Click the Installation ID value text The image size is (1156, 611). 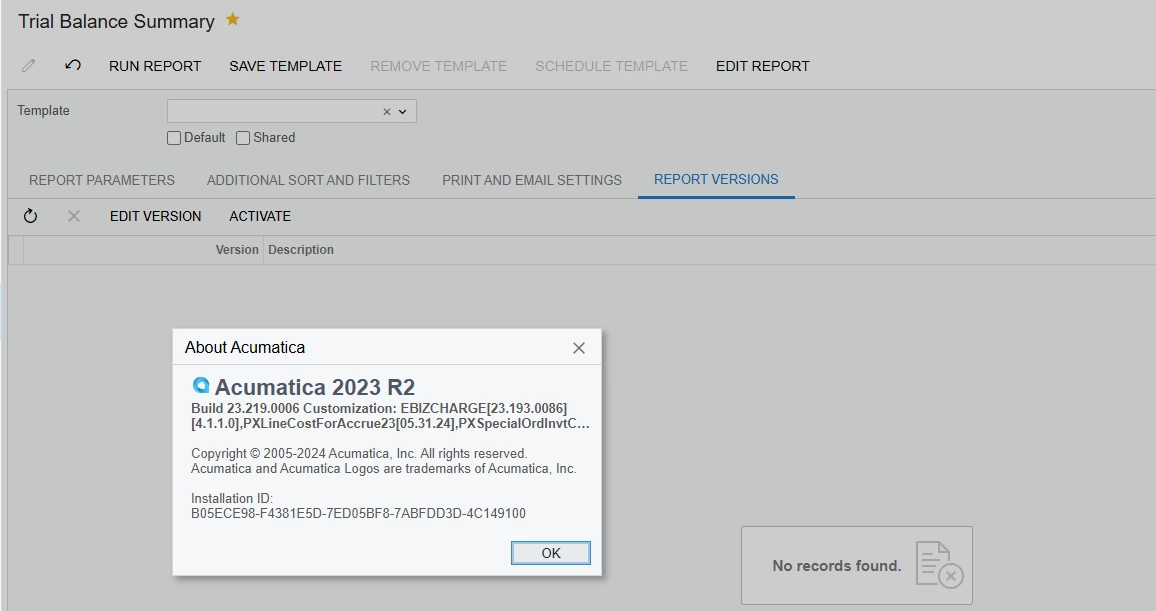pos(358,514)
